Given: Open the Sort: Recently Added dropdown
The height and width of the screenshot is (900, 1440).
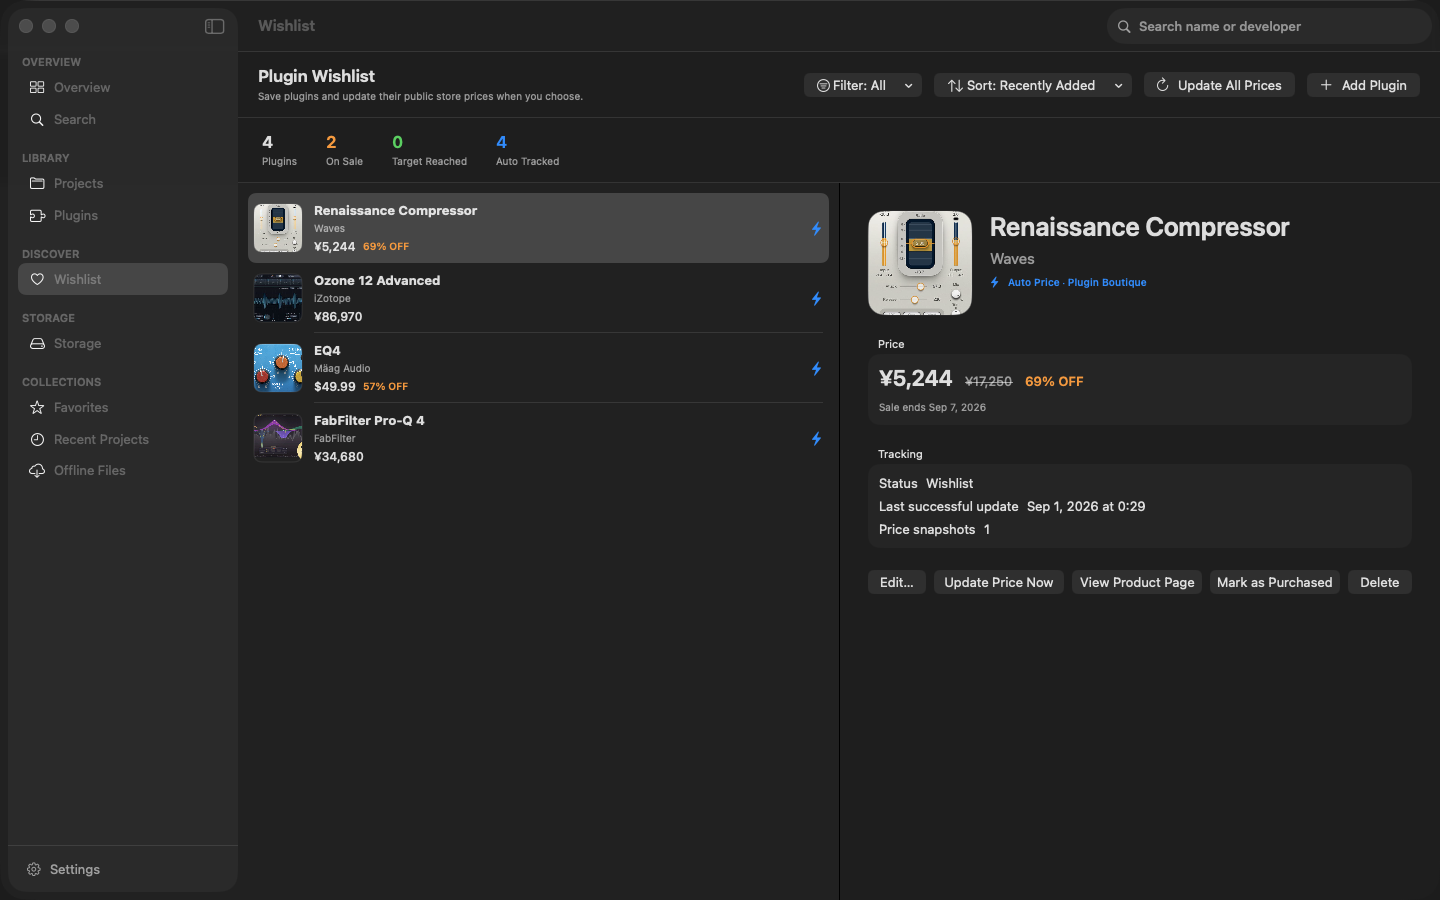Looking at the screenshot, I should point(1033,85).
